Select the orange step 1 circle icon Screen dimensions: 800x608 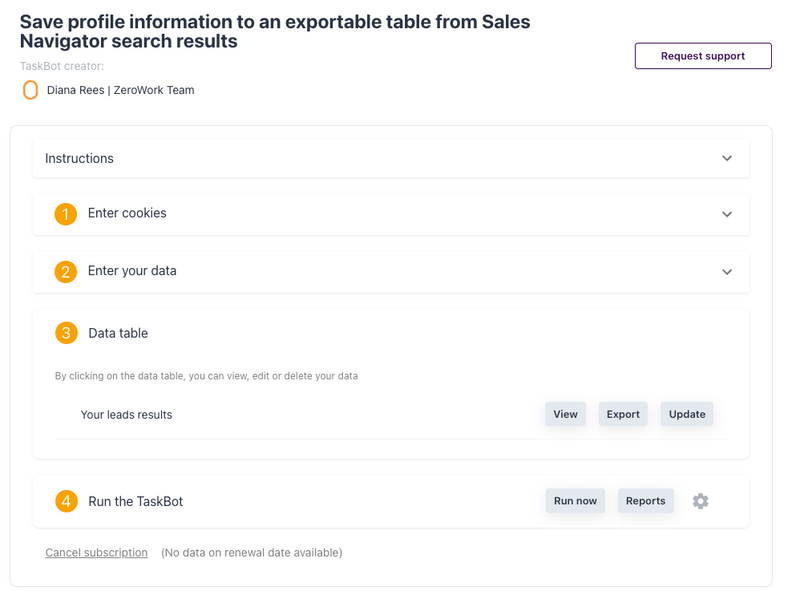pos(65,214)
